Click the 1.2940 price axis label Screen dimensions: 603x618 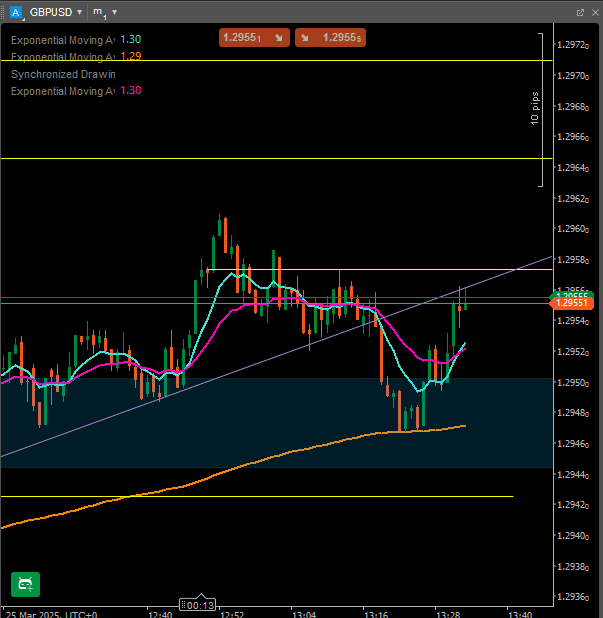coord(573,536)
